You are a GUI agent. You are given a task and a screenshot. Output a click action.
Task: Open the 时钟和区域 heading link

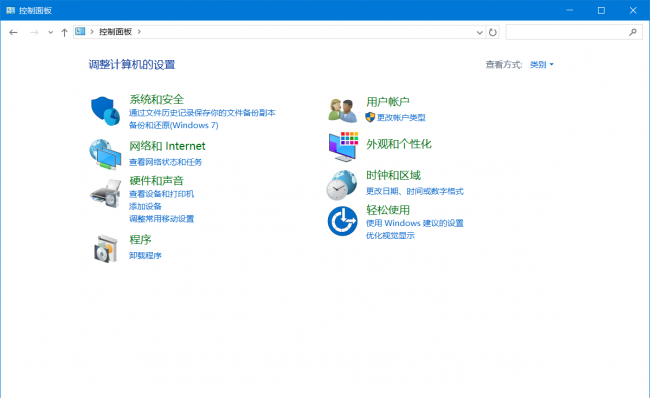pyautogui.click(x=393, y=175)
